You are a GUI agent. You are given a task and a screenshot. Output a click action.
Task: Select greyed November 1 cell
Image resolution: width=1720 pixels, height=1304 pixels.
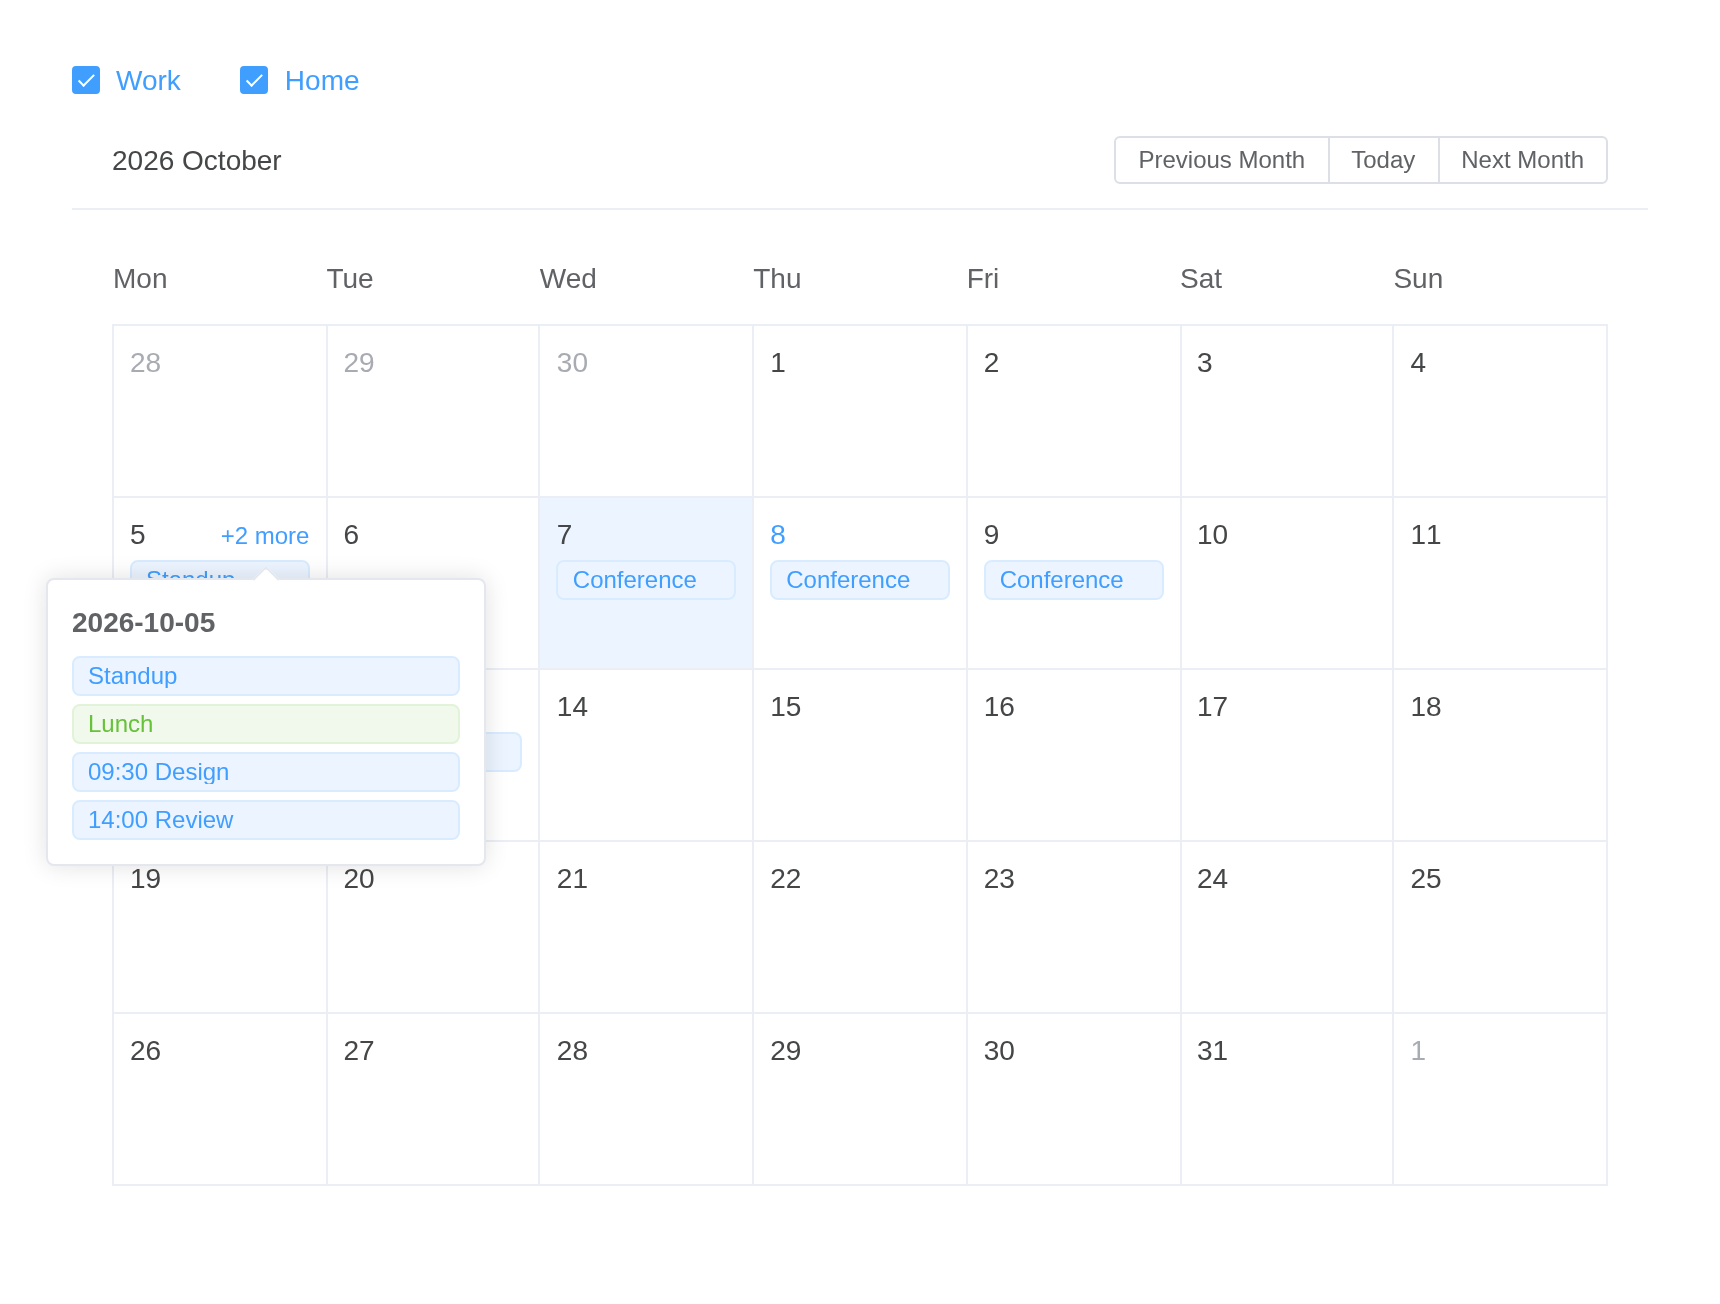point(1500,1099)
